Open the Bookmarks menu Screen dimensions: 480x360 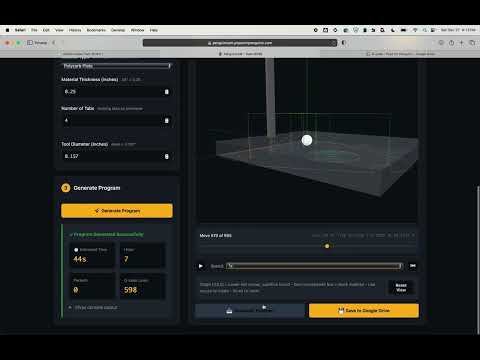pyautogui.click(x=96, y=30)
